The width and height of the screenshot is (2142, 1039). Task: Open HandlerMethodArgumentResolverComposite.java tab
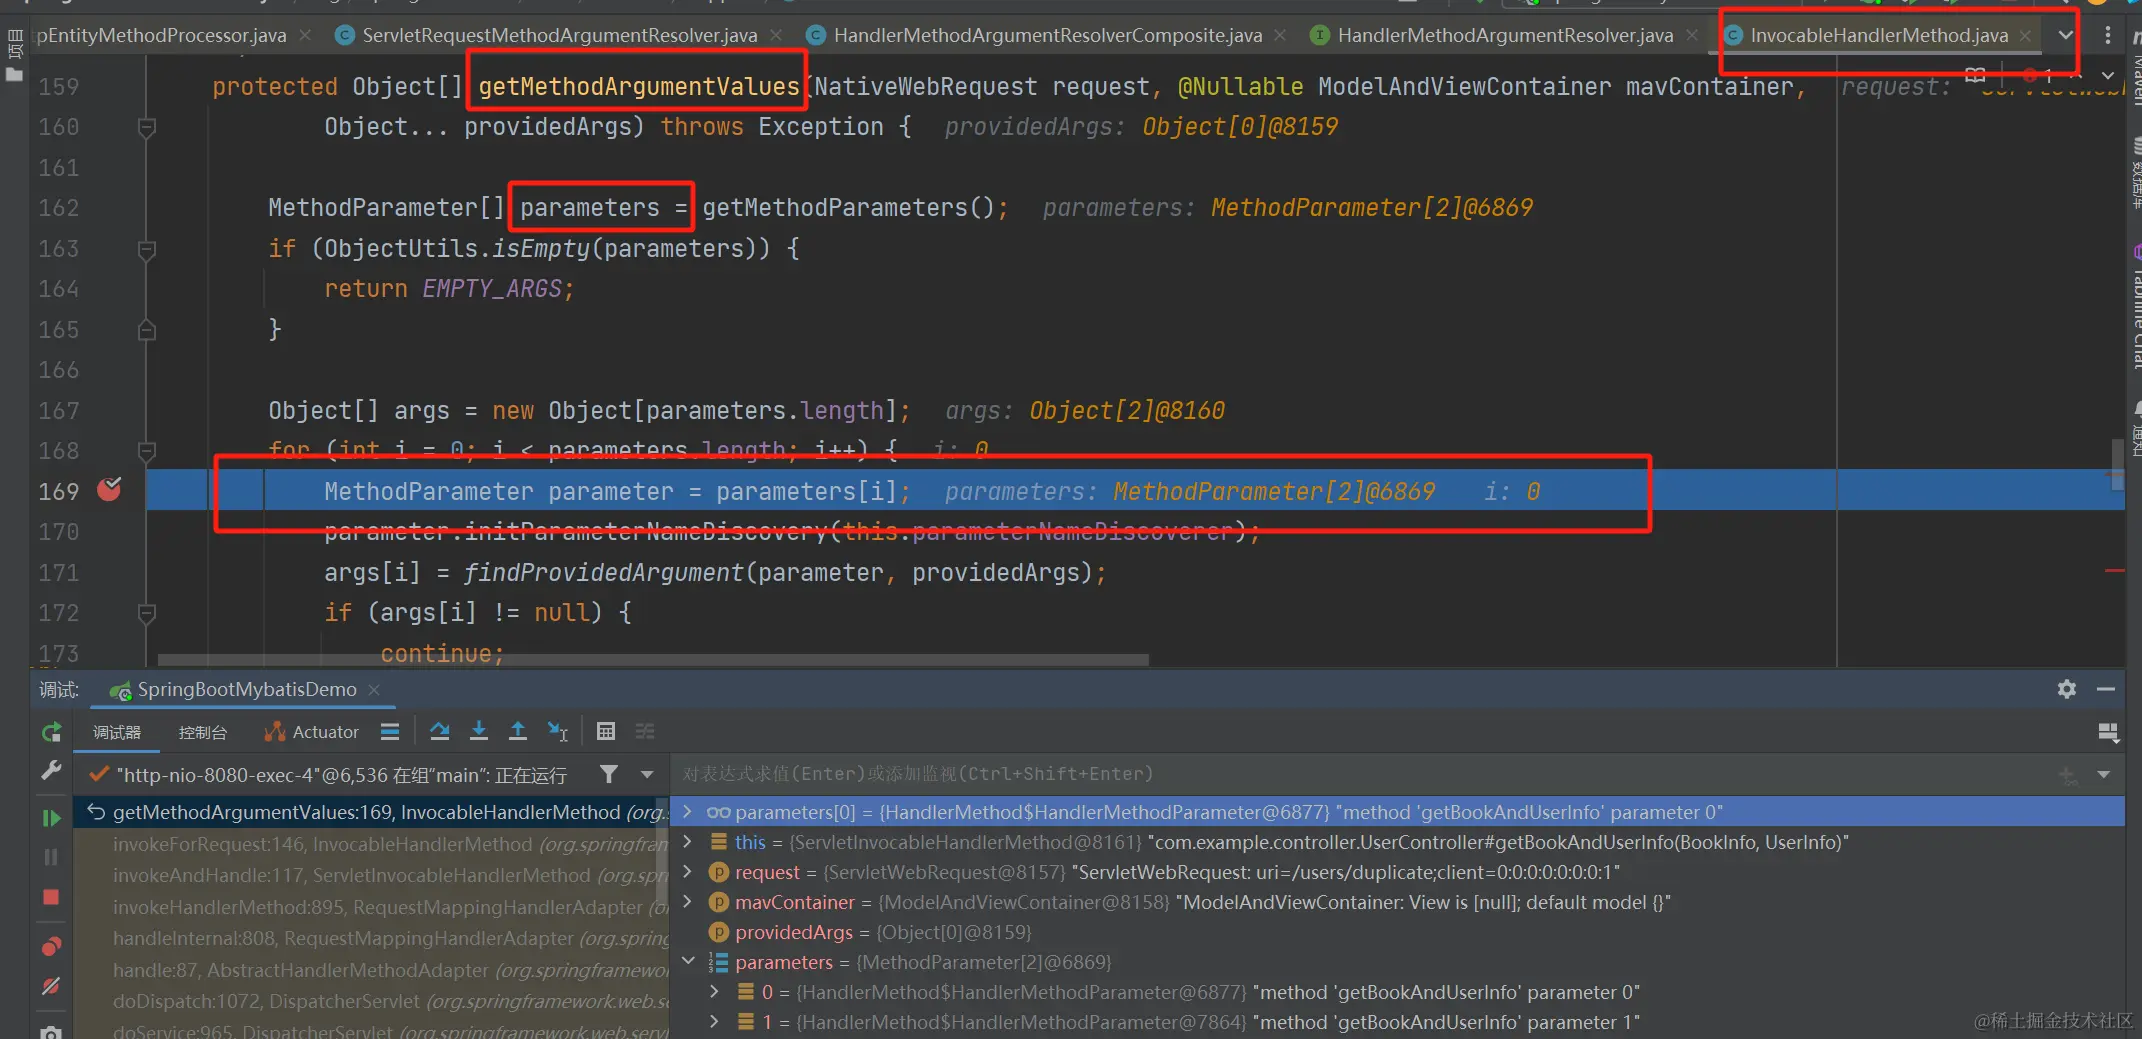(x=1047, y=35)
